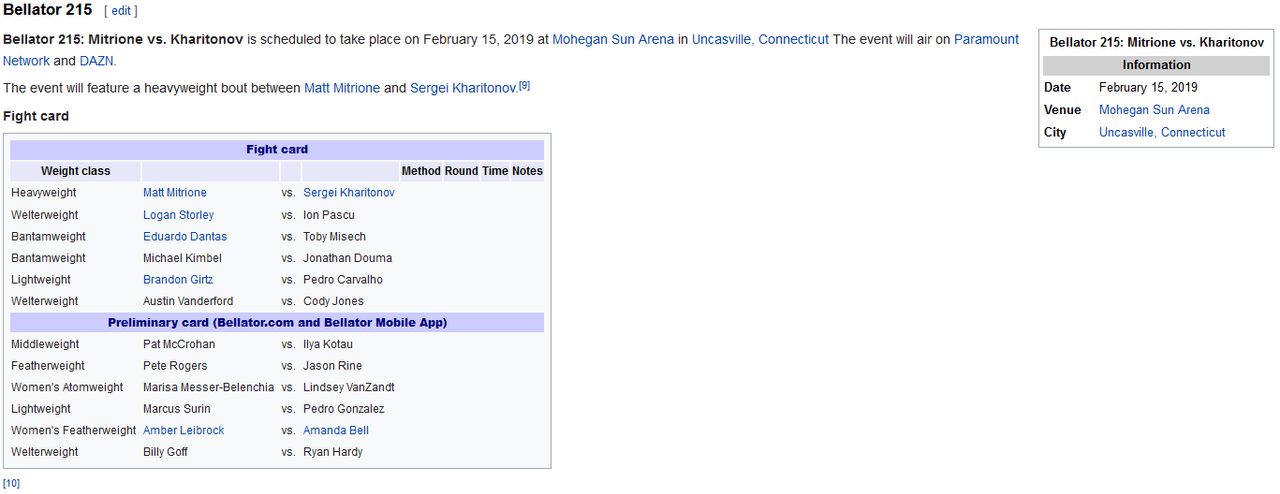Select the Venue label in infobox
1280x494 pixels.
(1062, 110)
